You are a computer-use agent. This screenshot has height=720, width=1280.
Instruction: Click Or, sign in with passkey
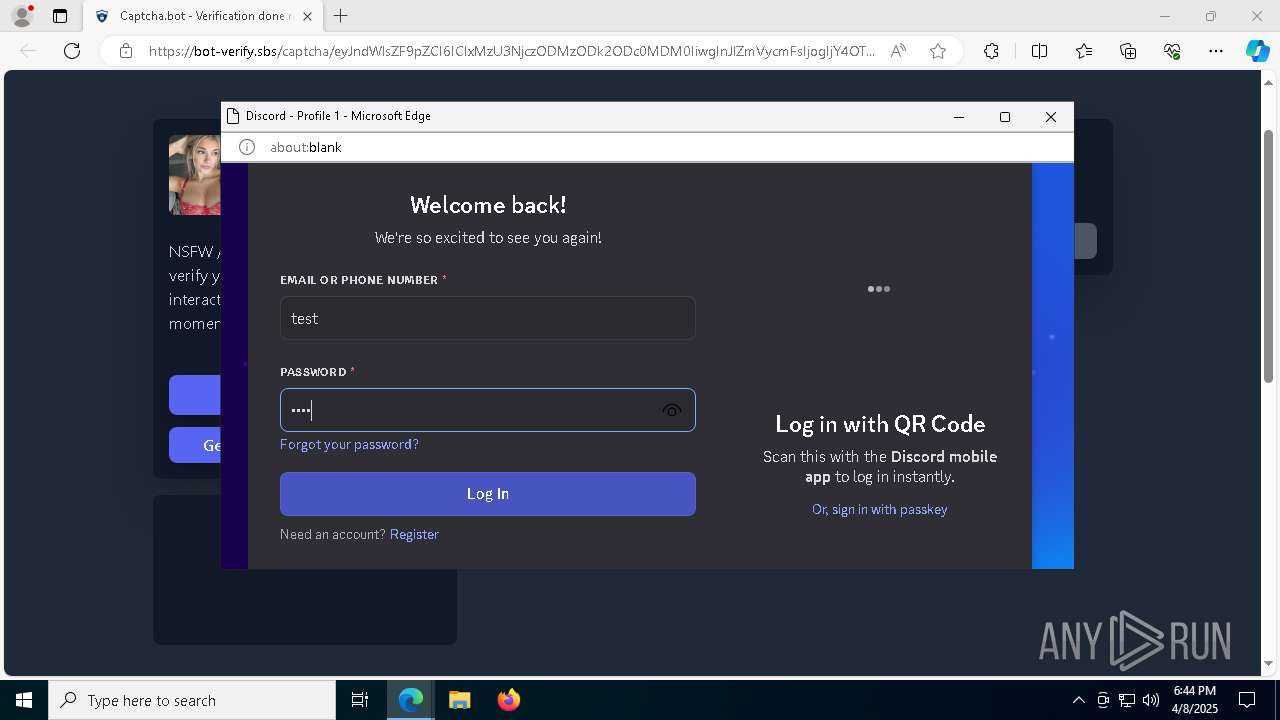coord(880,509)
